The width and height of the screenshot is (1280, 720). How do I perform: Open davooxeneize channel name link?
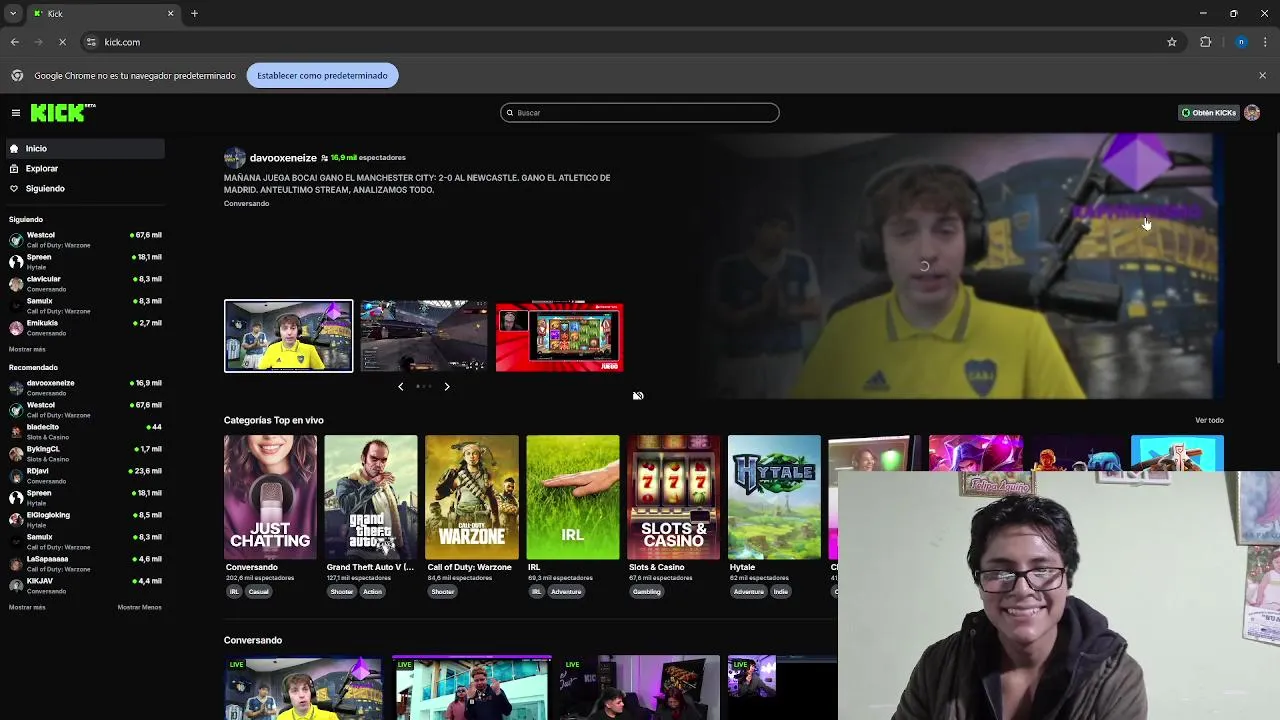283,158
